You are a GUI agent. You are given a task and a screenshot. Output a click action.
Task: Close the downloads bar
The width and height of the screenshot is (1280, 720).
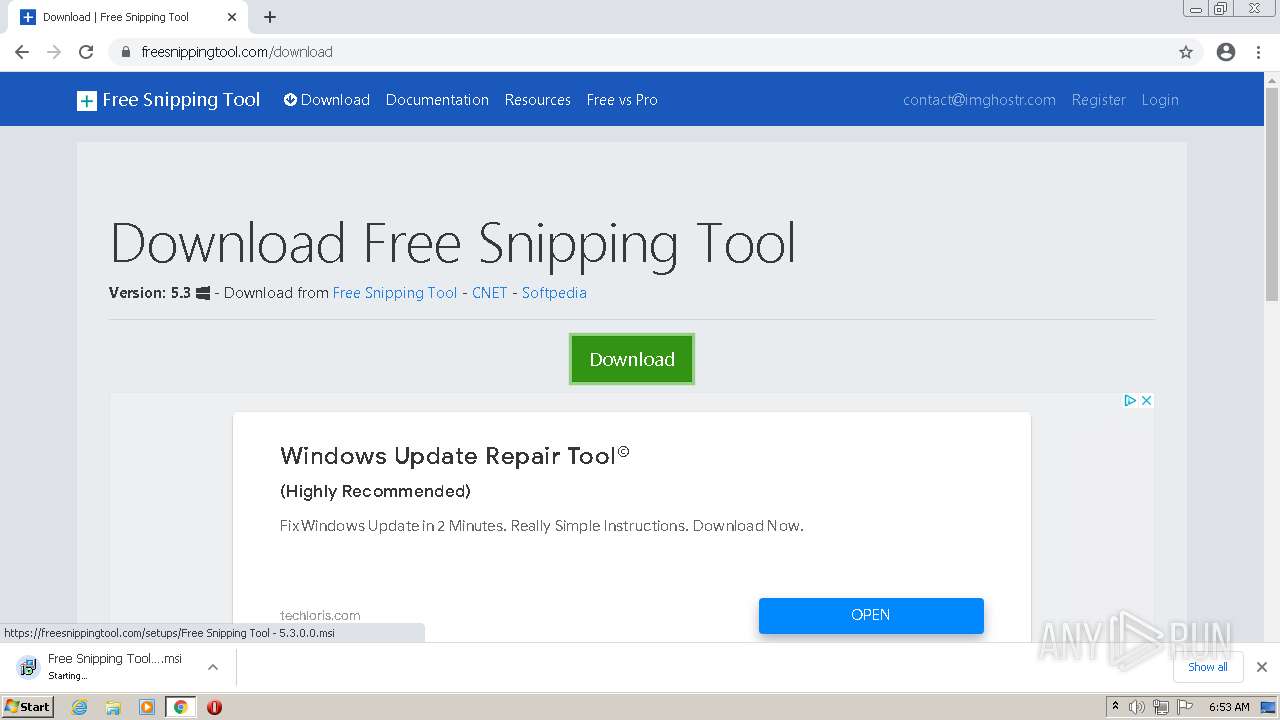(x=1262, y=667)
